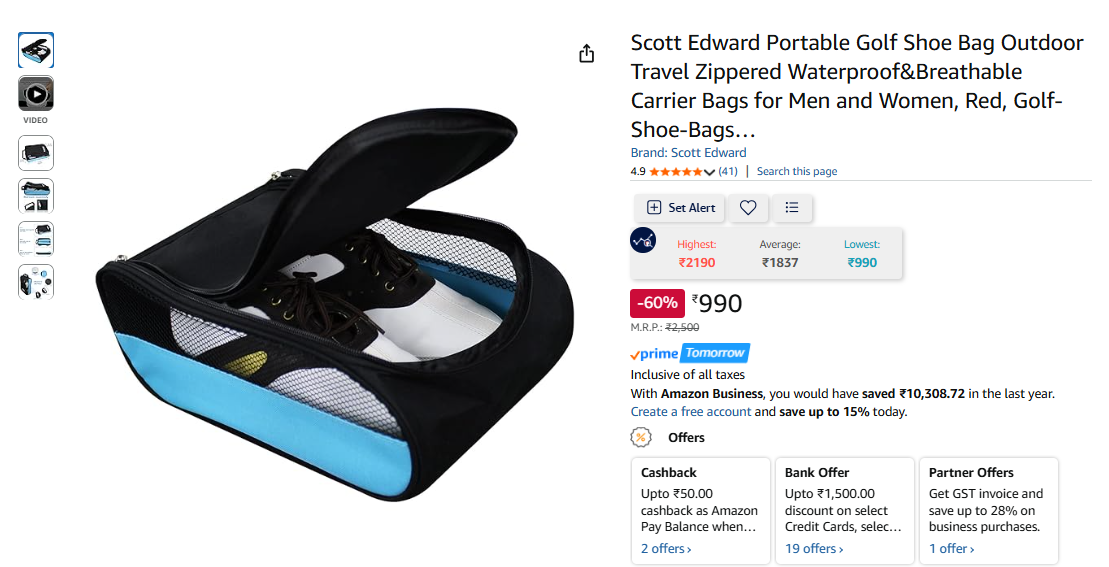Add product to wishlist with heart icon
The height and width of the screenshot is (567, 1109).
point(748,208)
